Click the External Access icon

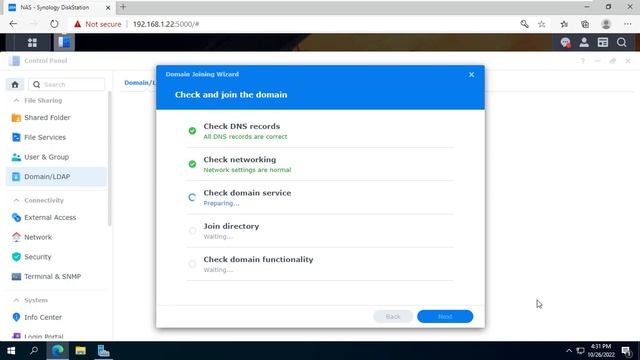pyautogui.click(x=16, y=218)
